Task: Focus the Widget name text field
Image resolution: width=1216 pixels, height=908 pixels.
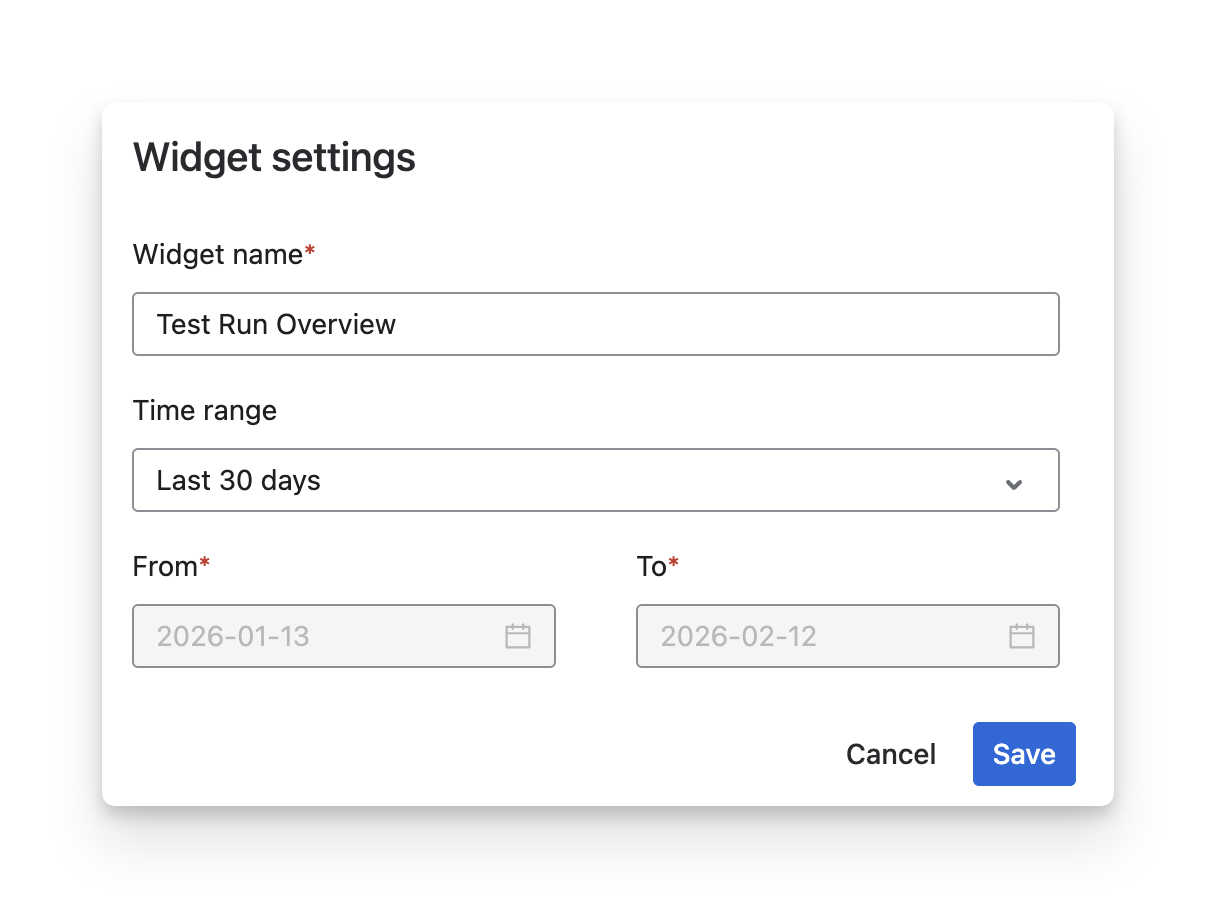Action: click(595, 324)
